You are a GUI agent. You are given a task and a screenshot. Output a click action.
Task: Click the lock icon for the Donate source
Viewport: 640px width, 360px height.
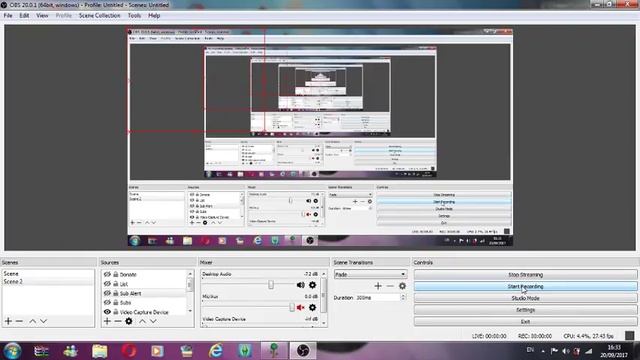[x=116, y=275]
